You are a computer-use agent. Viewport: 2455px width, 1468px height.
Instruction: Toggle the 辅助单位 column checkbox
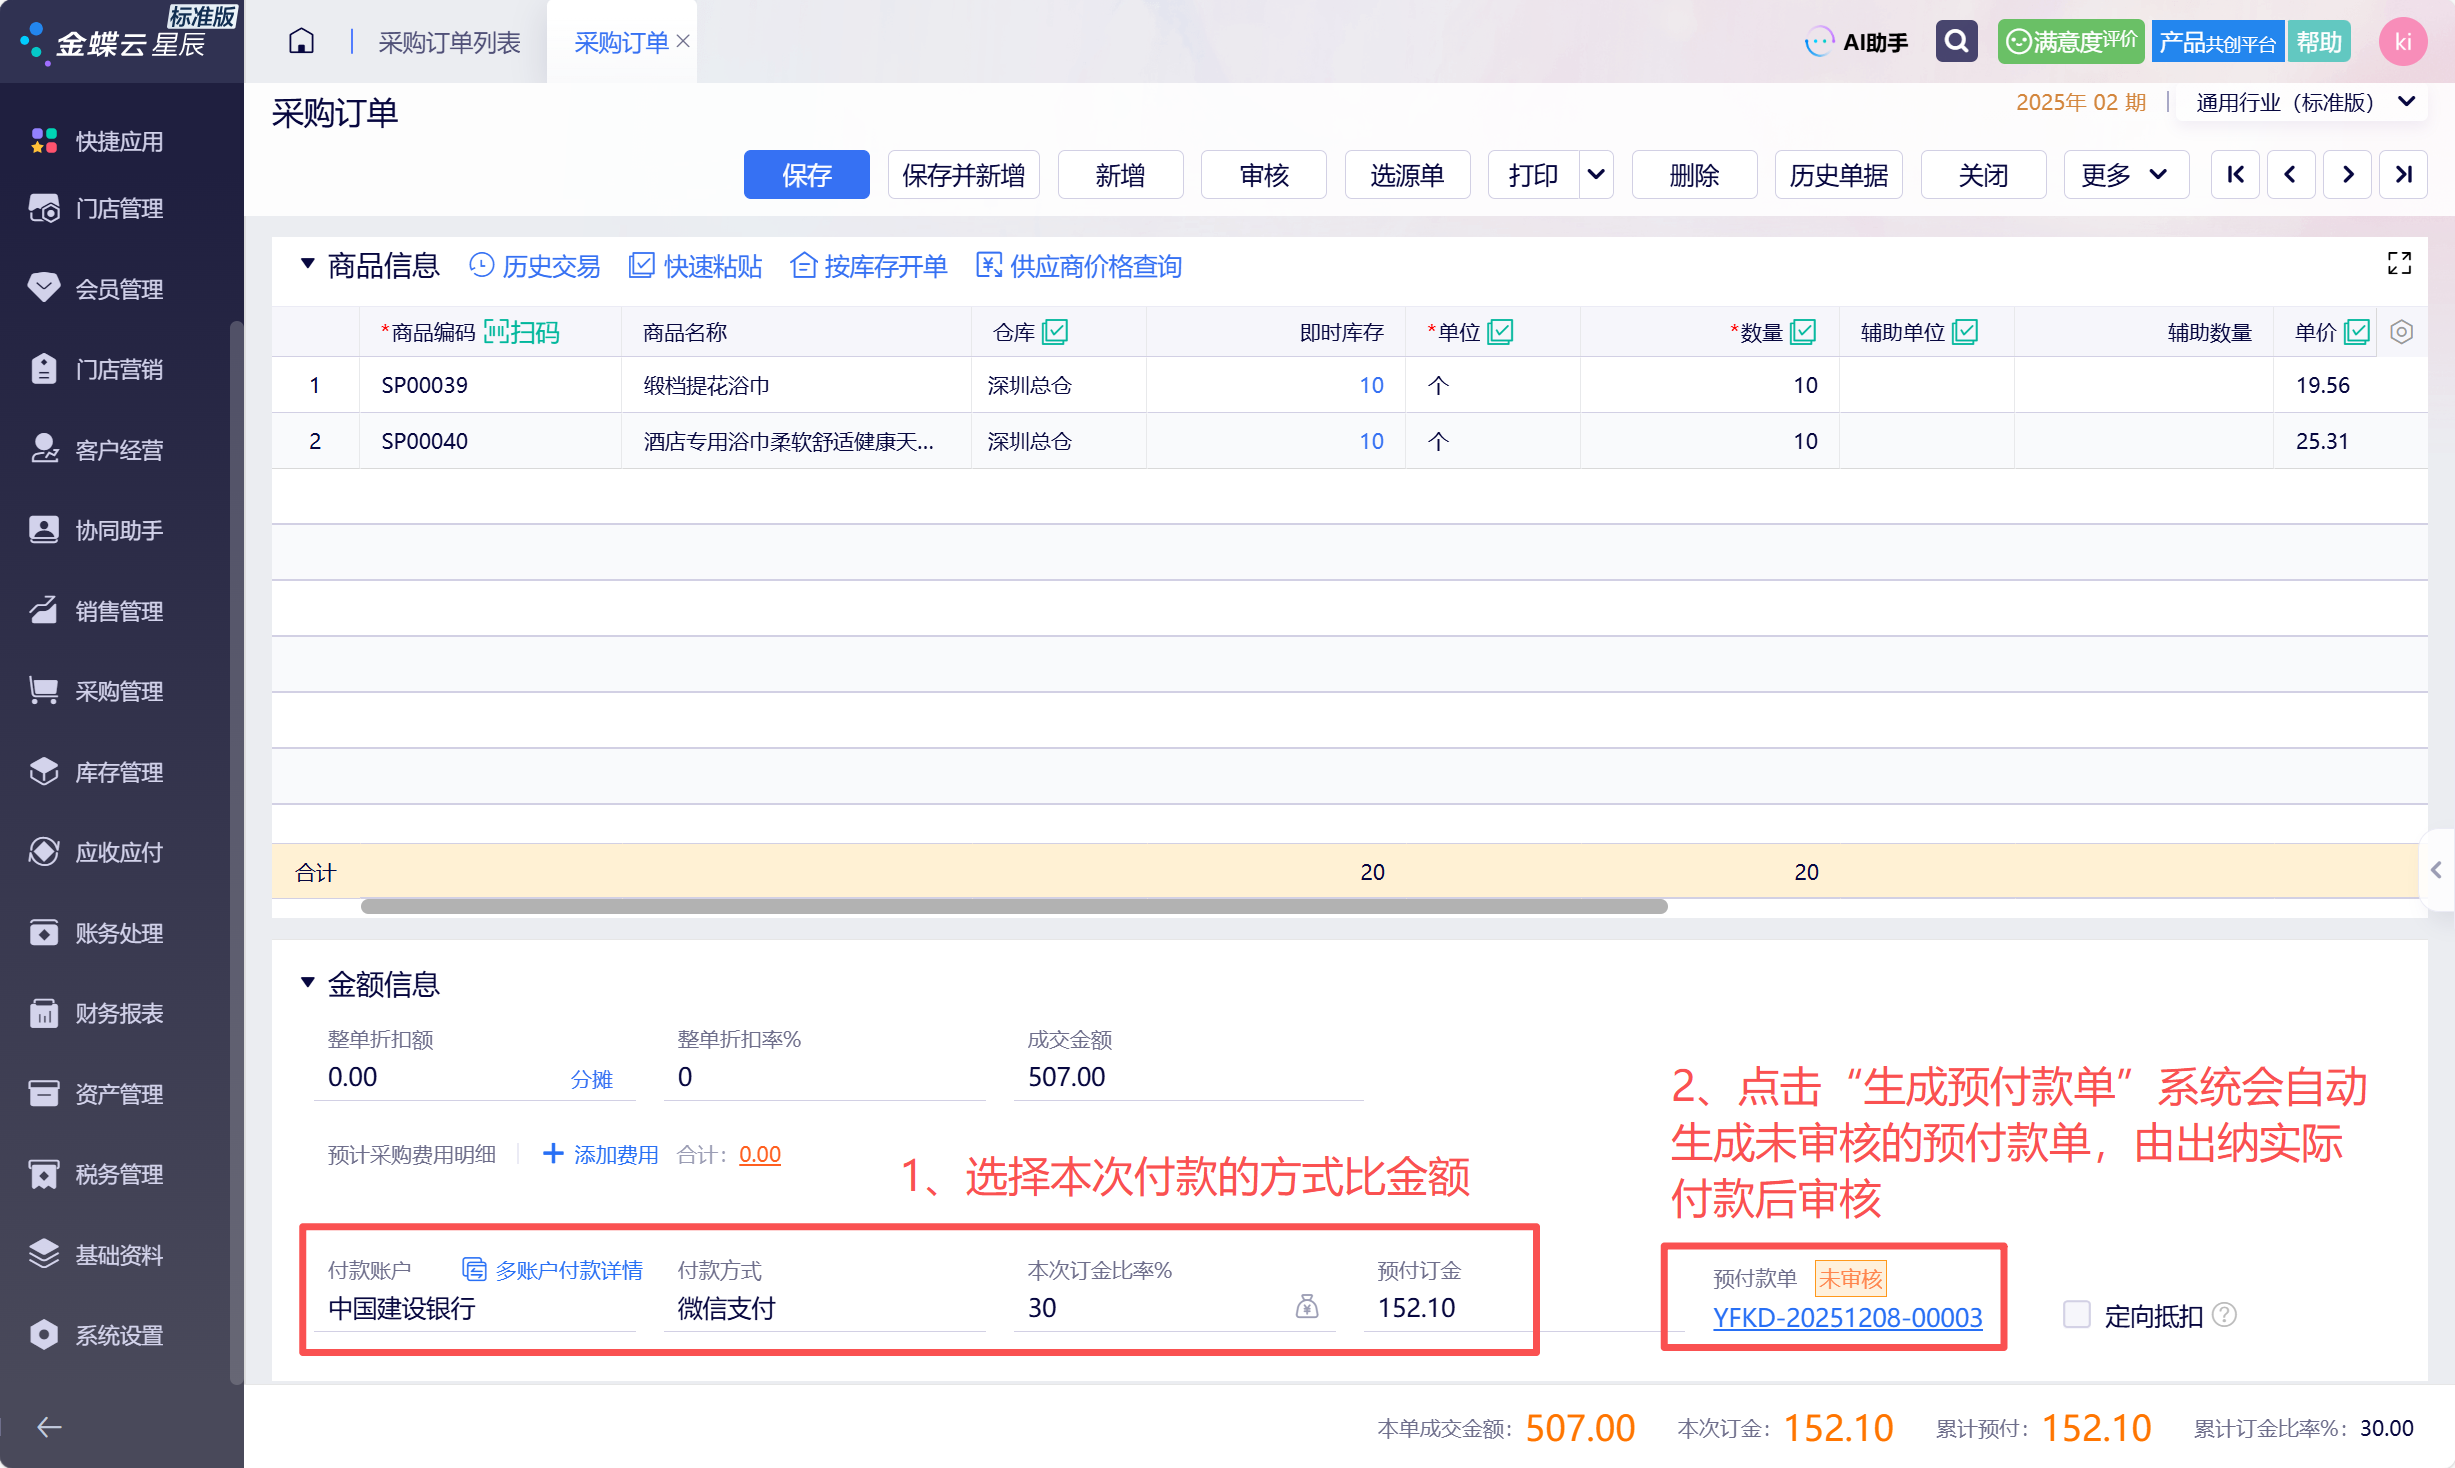[1965, 332]
